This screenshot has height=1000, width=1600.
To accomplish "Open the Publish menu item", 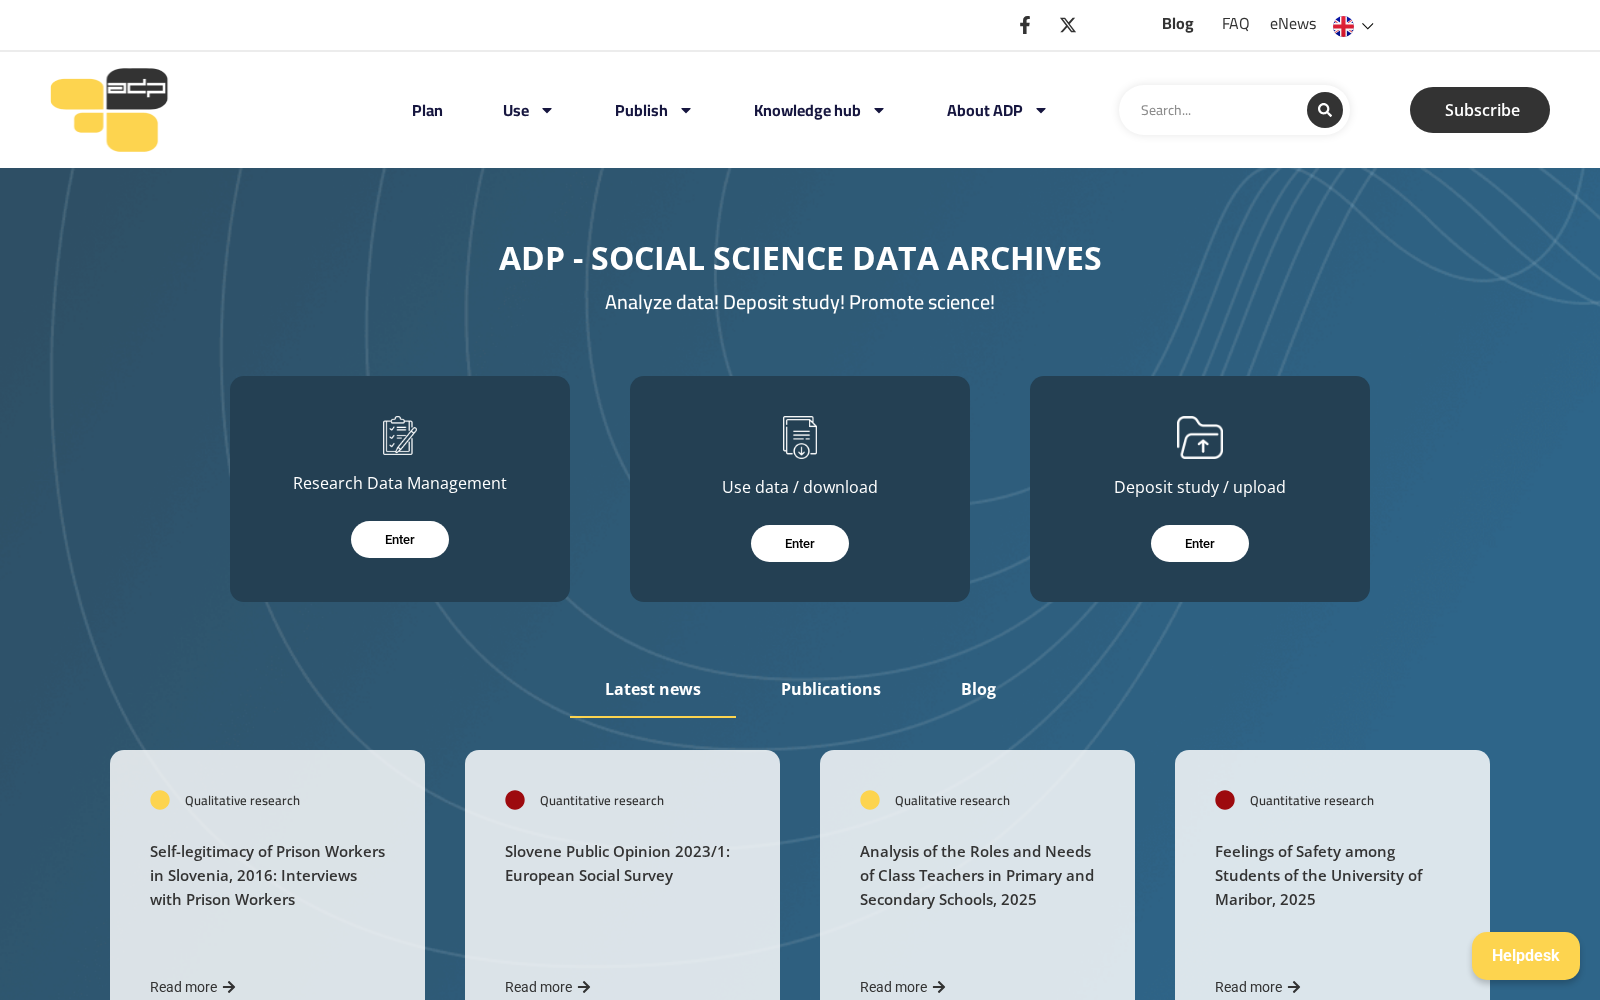I will click(x=641, y=111).
